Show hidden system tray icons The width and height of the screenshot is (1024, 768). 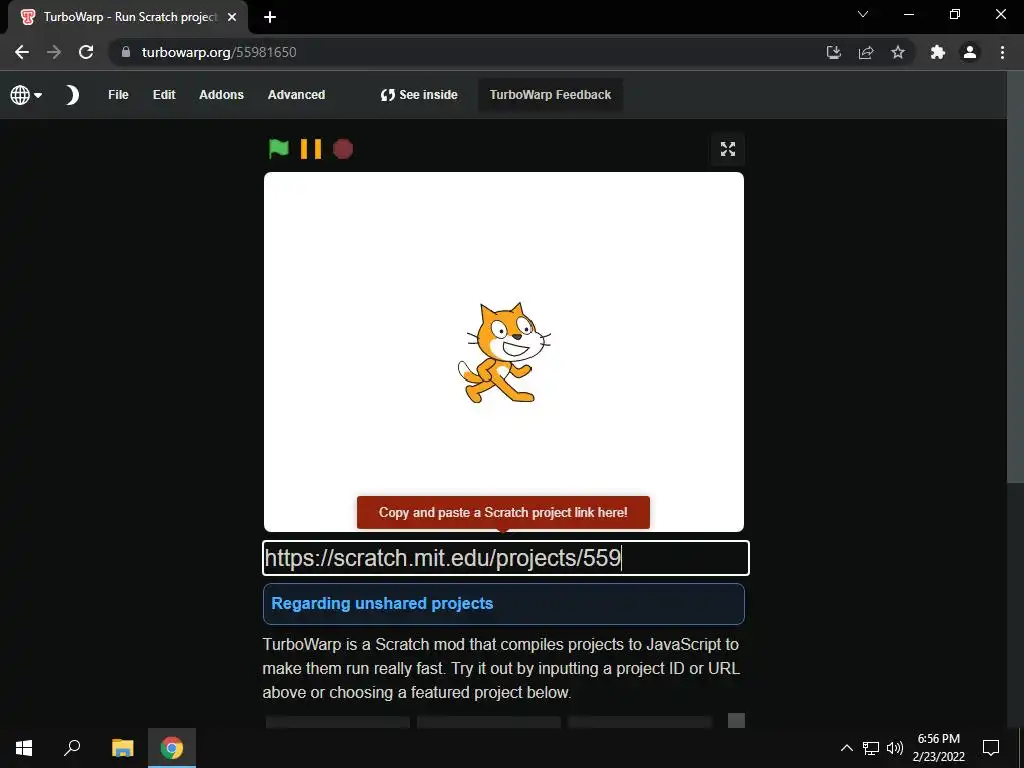[x=846, y=748]
